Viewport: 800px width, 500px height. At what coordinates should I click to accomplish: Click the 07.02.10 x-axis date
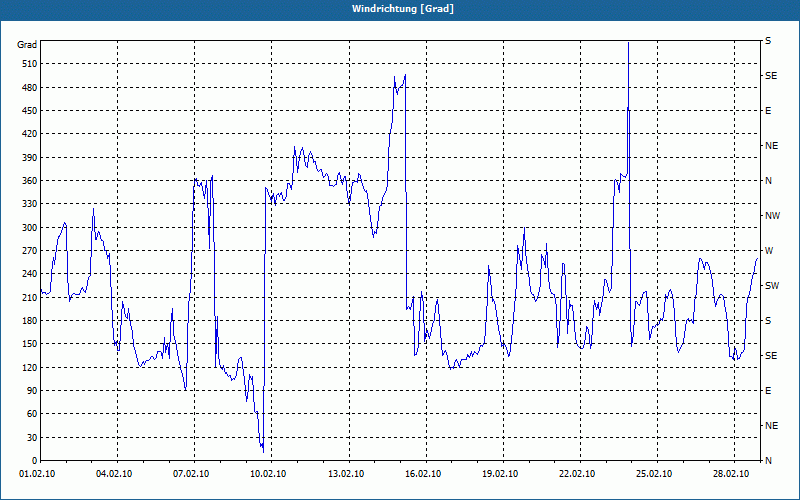coord(191,474)
